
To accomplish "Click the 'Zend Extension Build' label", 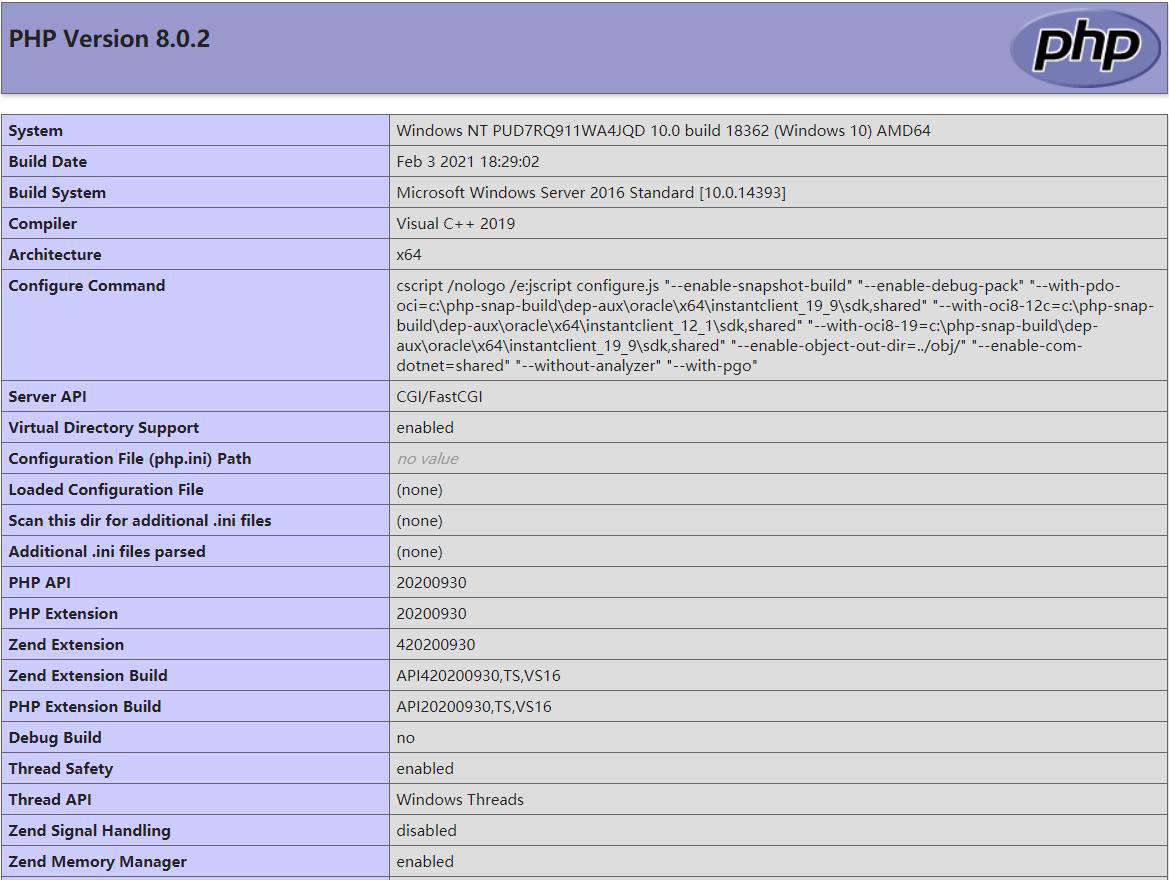I will click(88, 676).
